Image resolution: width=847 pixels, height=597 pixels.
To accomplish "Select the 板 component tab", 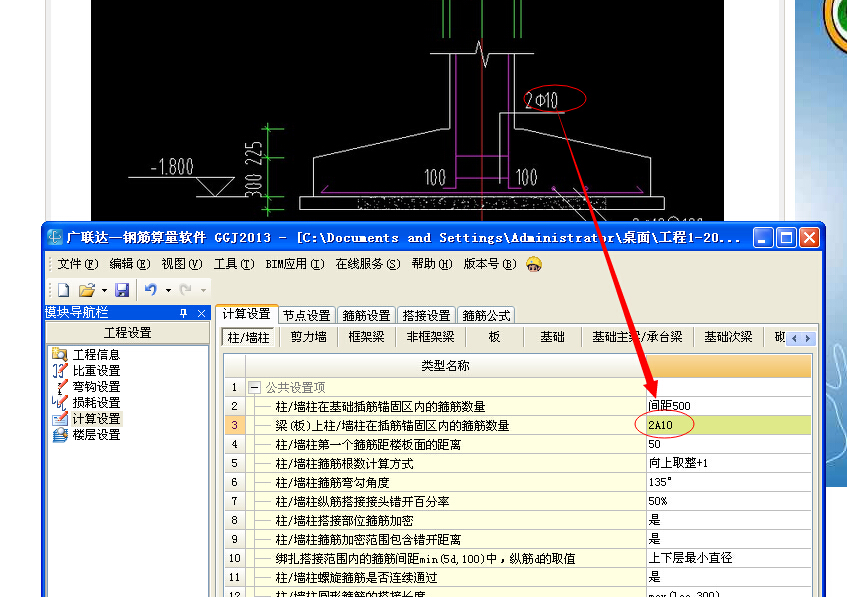I will (x=494, y=337).
